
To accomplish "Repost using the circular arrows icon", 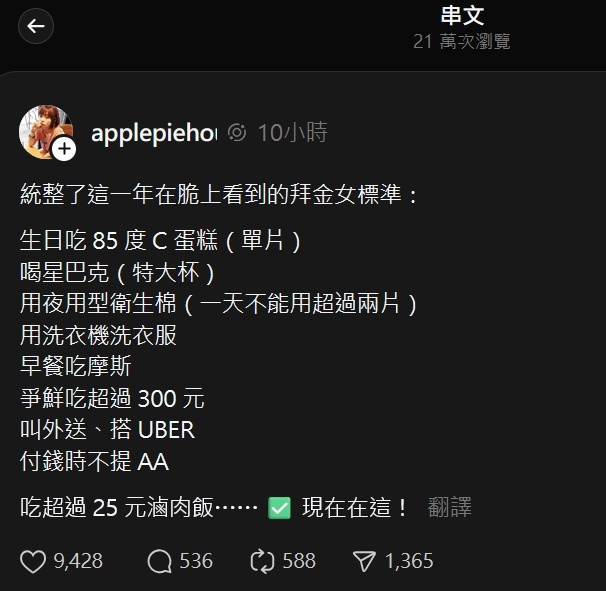I will [x=262, y=561].
